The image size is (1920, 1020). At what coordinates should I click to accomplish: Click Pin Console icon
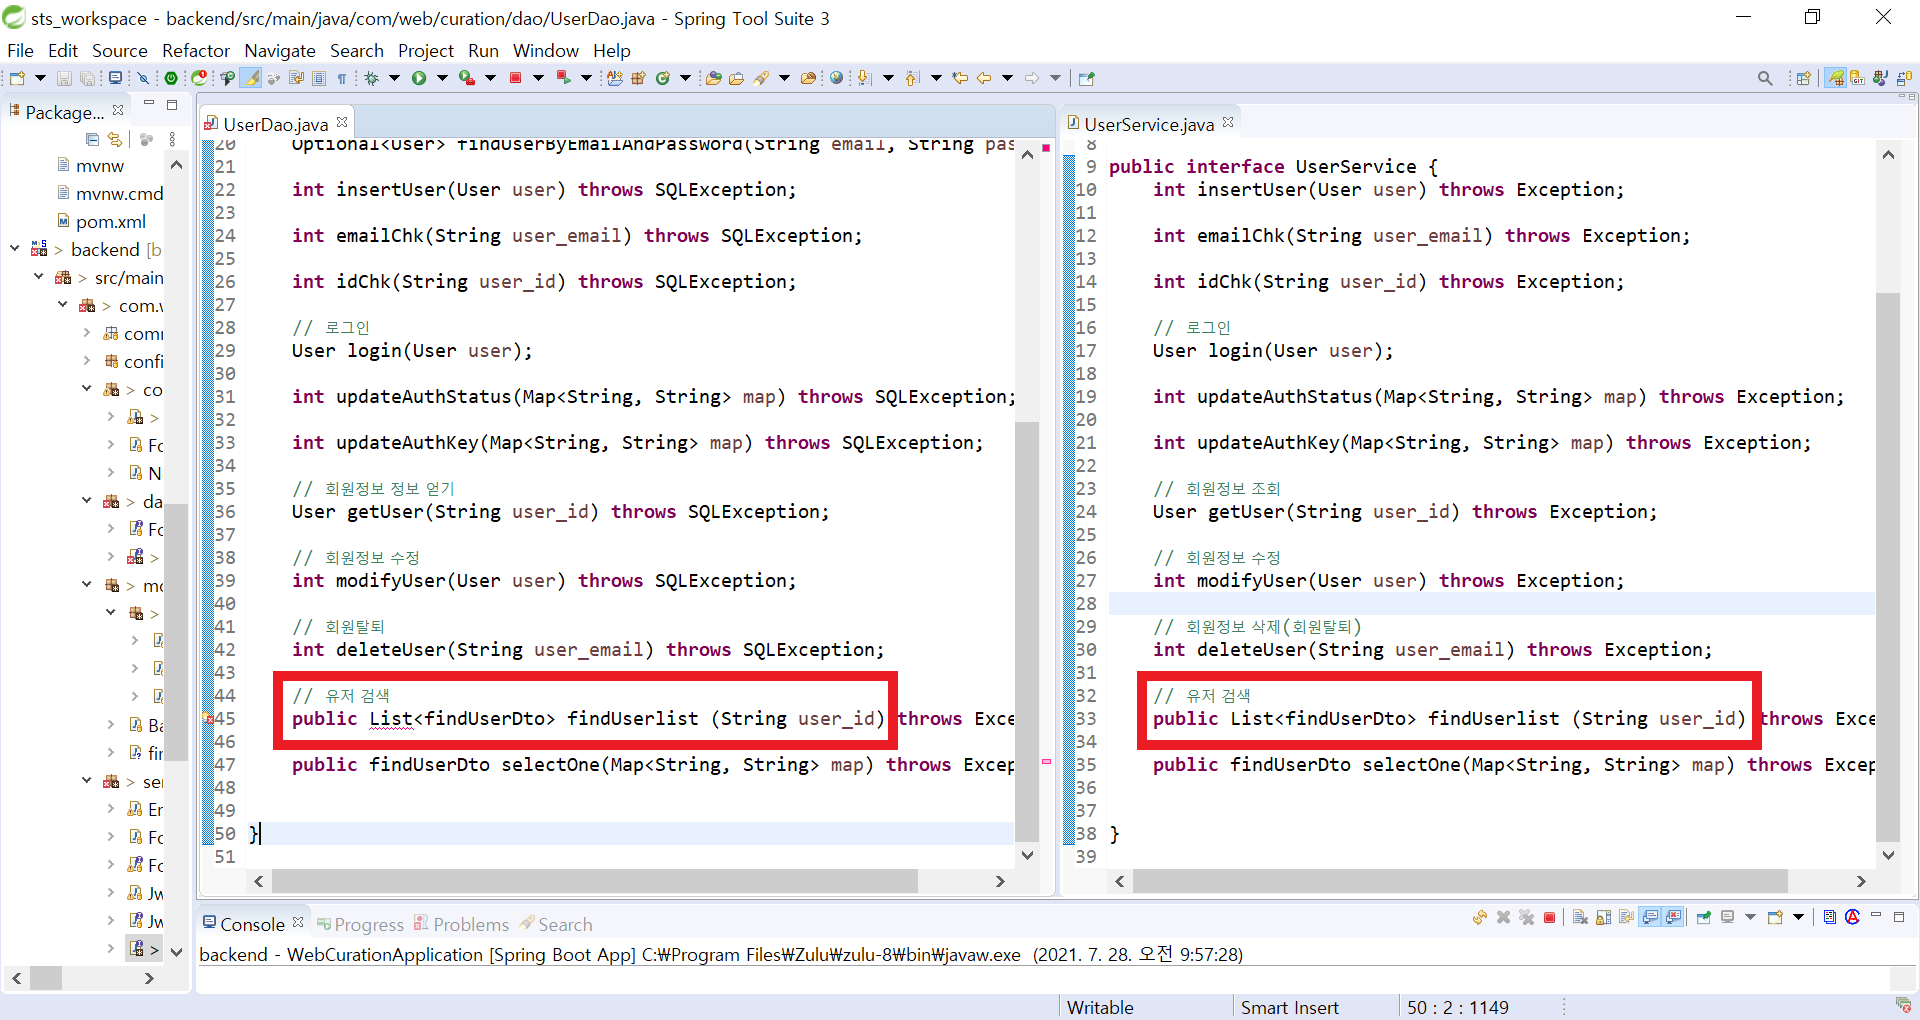point(1704,917)
